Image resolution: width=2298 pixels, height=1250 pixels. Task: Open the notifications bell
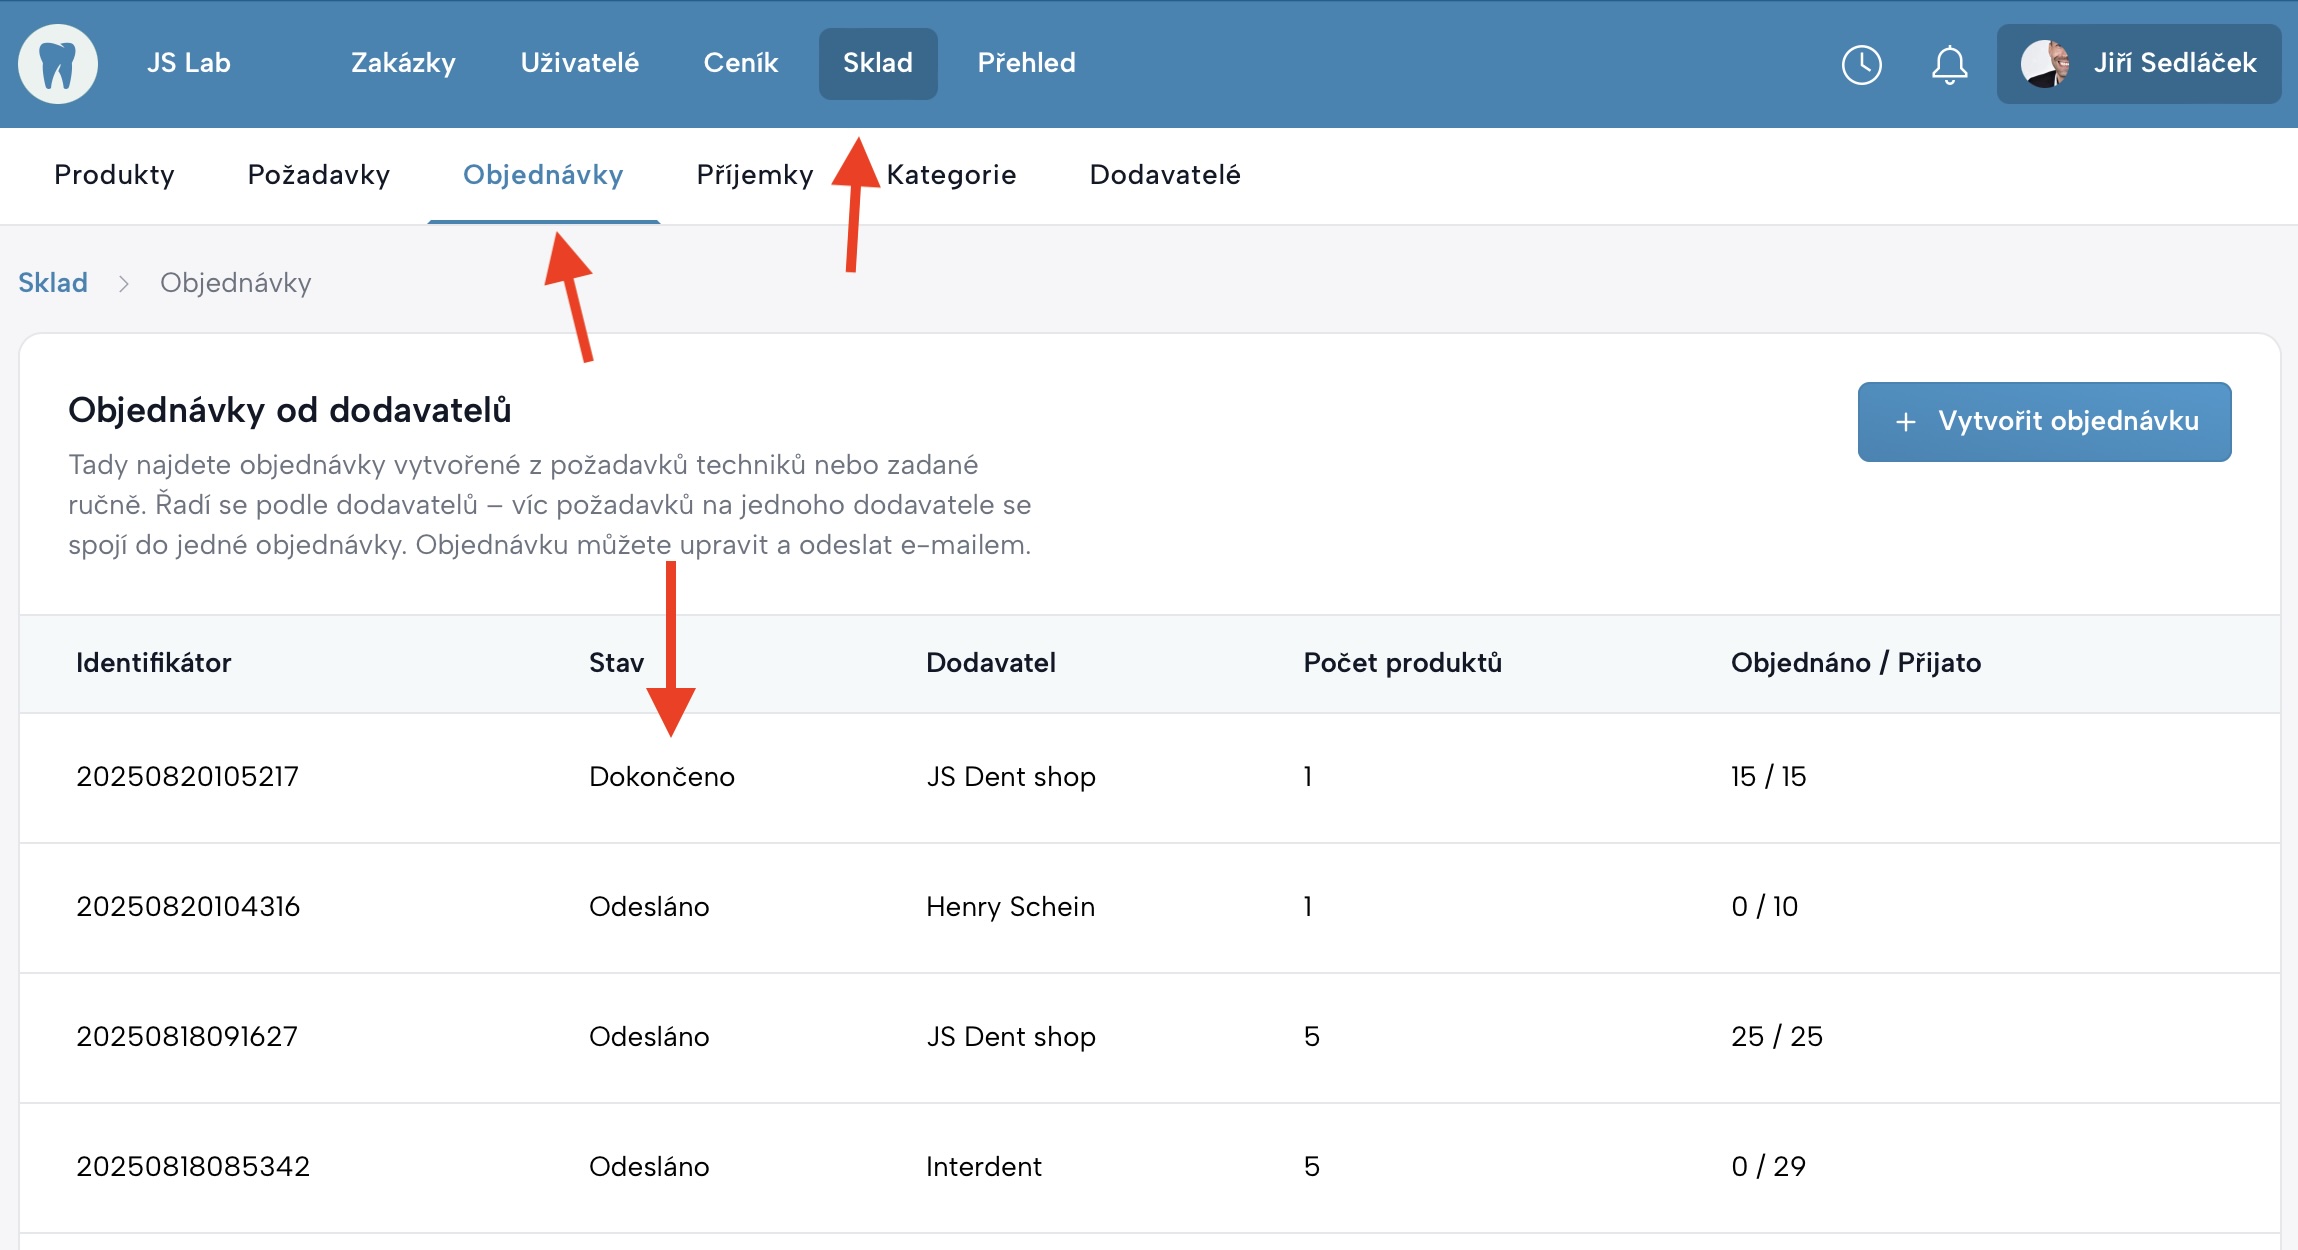click(1949, 65)
